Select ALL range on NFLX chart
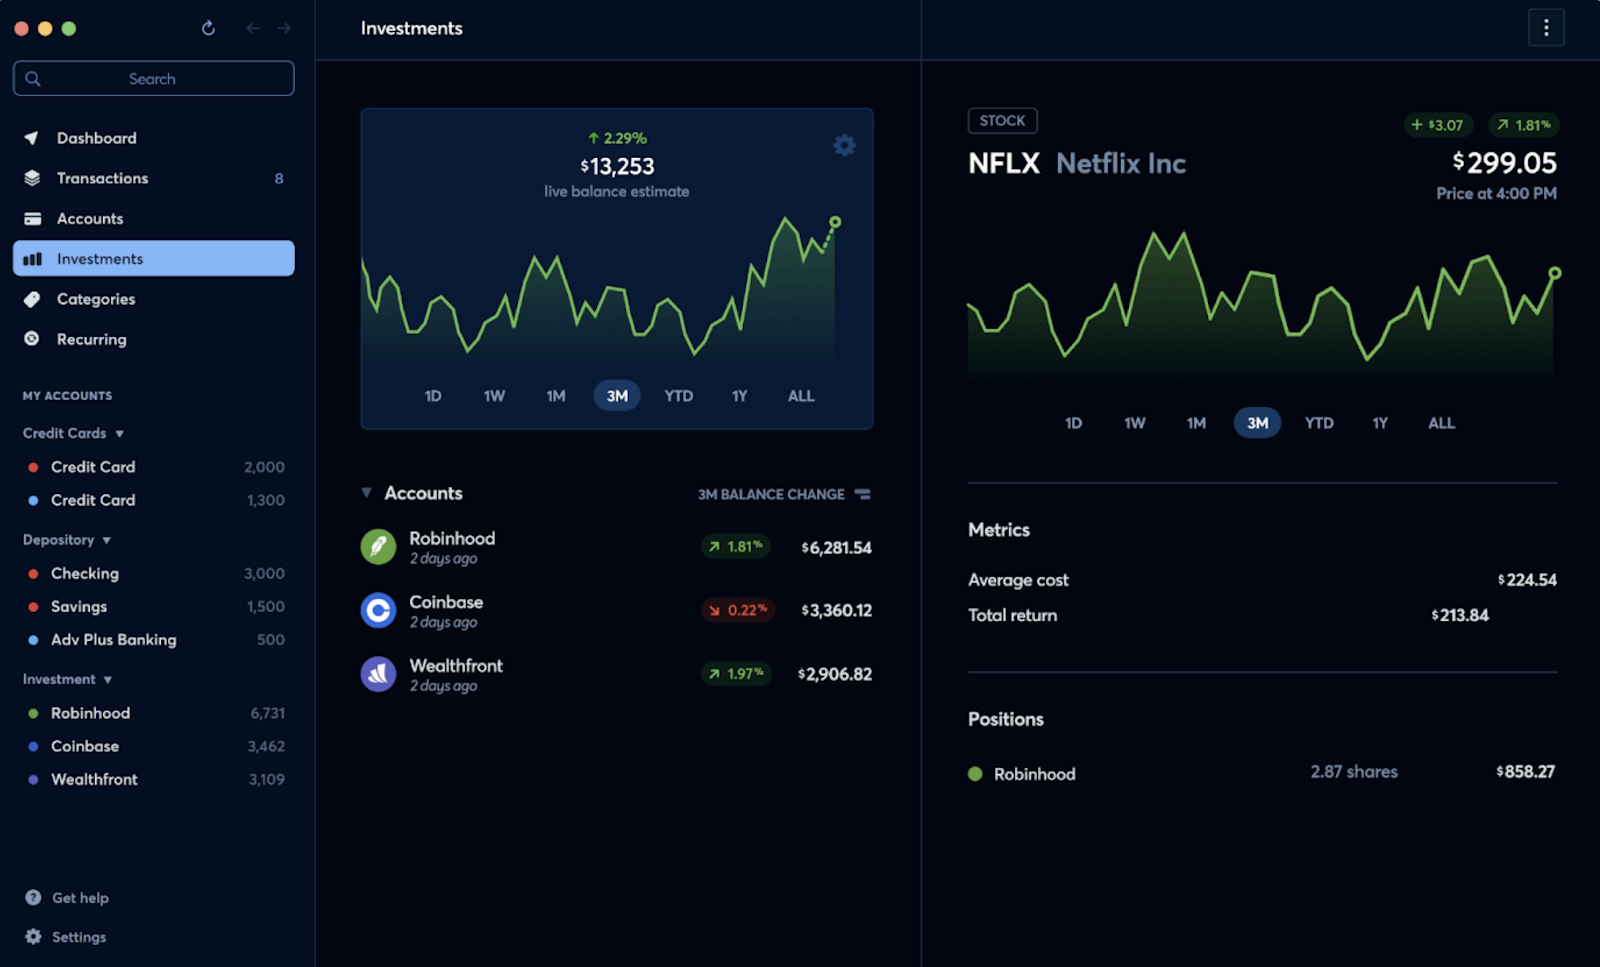 (1441, 423)
